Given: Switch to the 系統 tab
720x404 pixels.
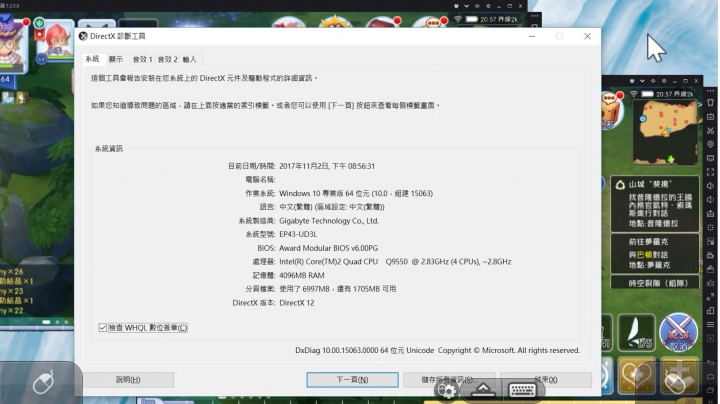Looking at the screenshot, I should coord(92,59).
